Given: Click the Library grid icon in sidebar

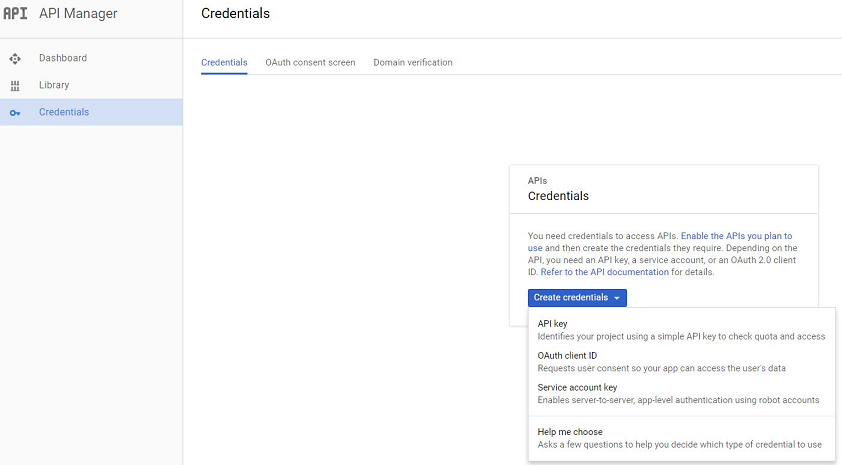Looking at the screenshot, I should click(x=15, y=85).
